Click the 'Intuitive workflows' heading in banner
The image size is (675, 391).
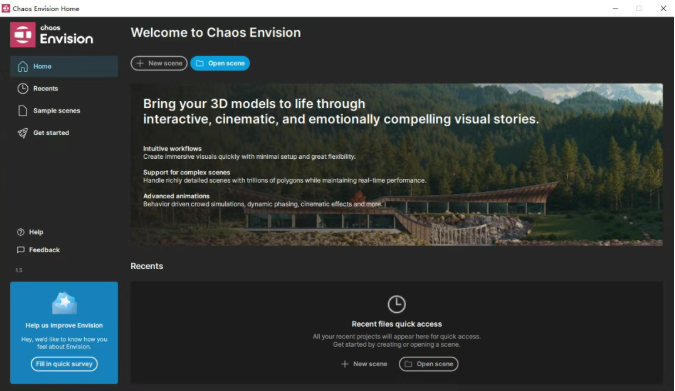point(172,149)
